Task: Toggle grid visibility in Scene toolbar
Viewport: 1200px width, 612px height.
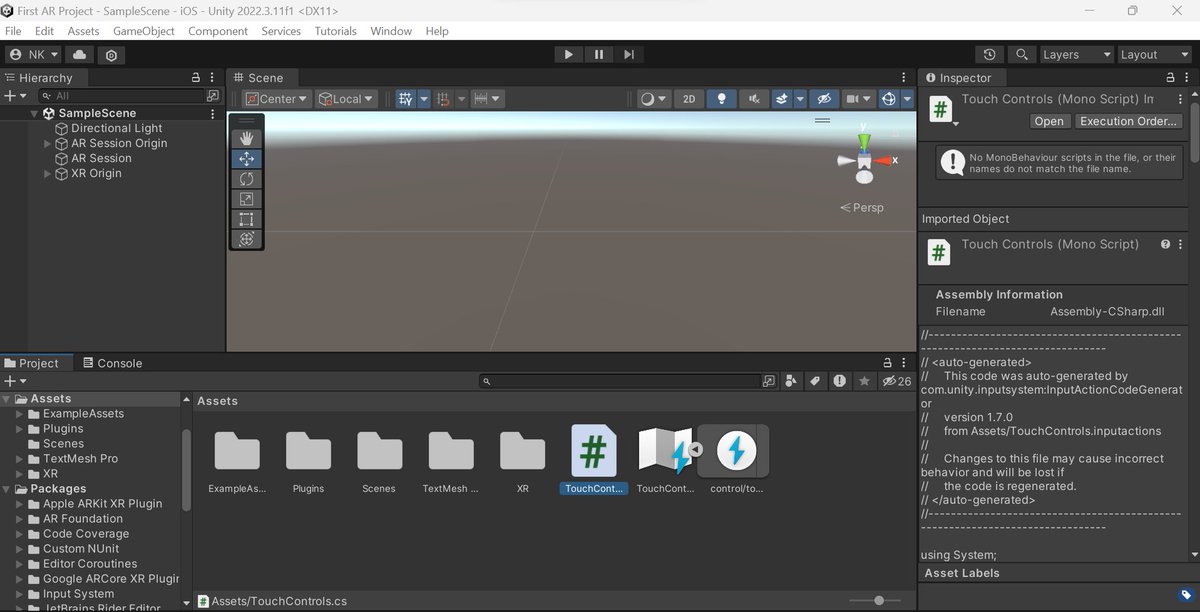Action: (405, 99)
